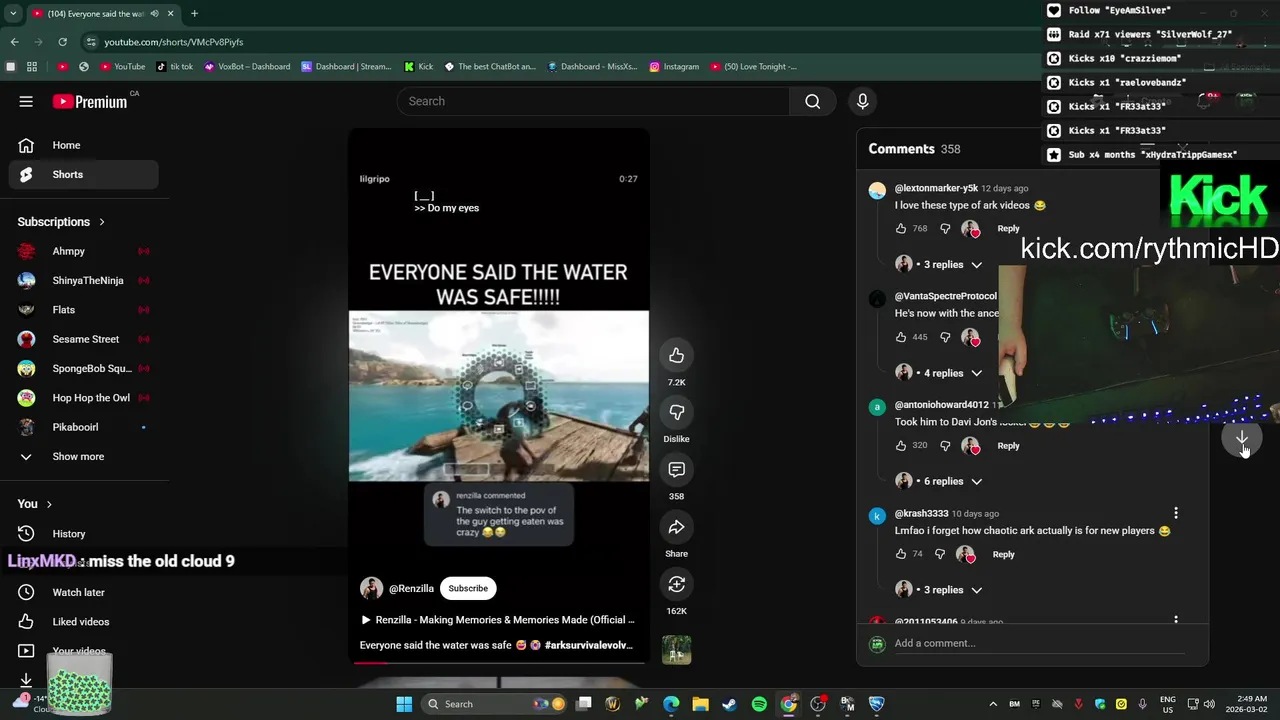Click the browser address bar URL

pos(174,42)
